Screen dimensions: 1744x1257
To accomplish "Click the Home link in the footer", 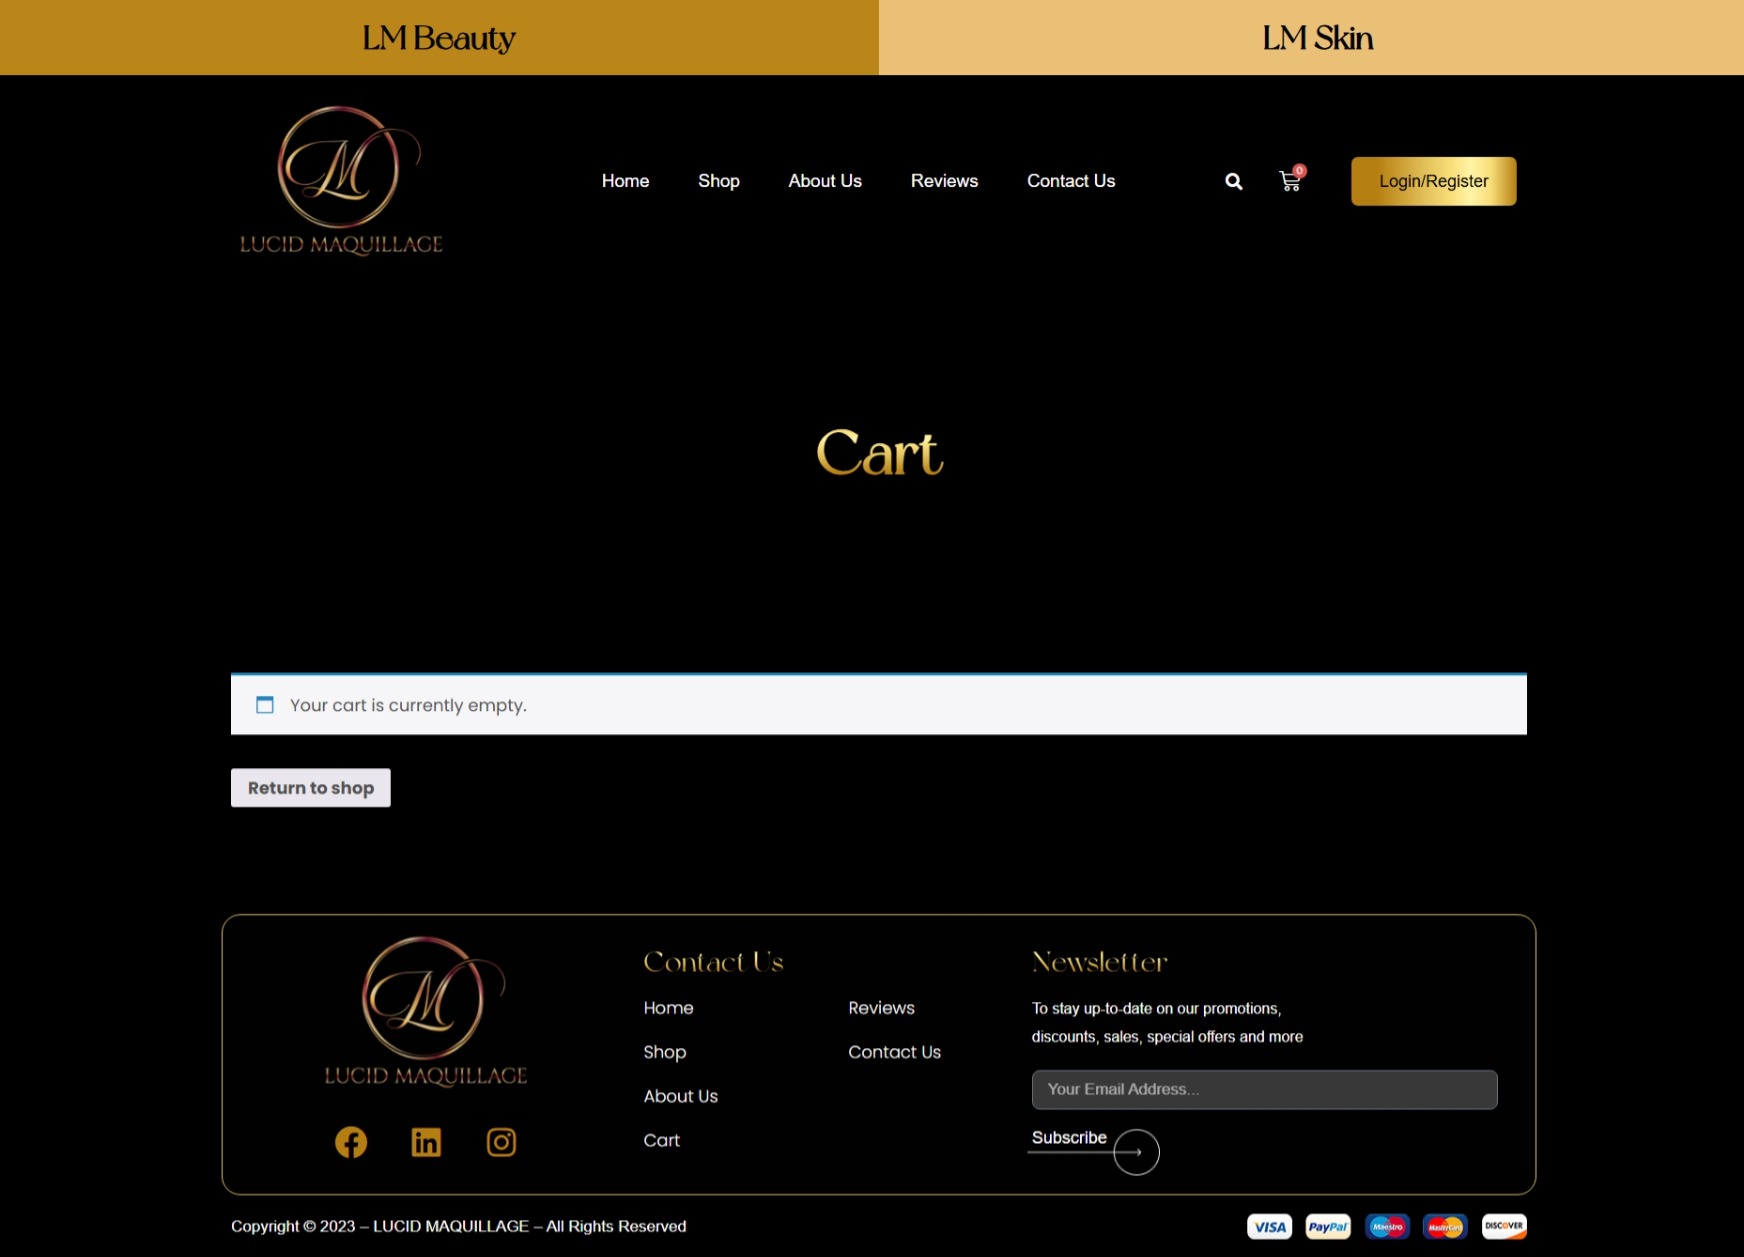I will point(668,1008).
